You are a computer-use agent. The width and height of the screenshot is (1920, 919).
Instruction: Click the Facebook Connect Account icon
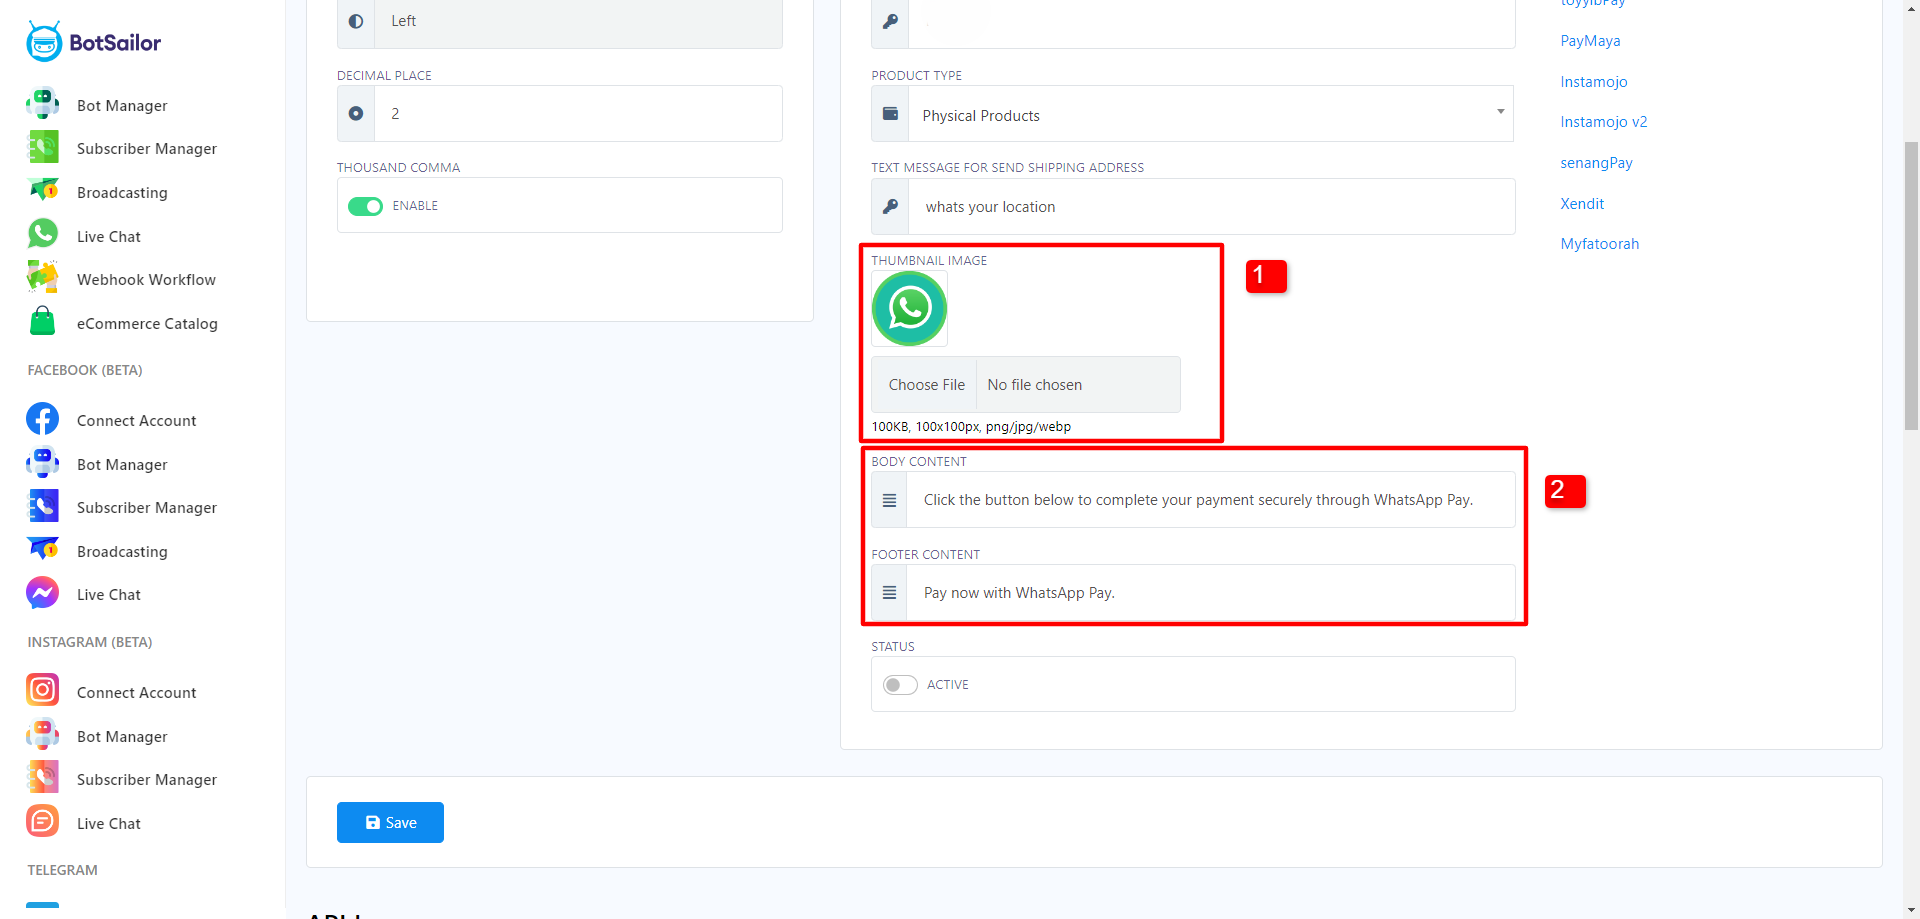pyautogui.click(x=43, y=419)
